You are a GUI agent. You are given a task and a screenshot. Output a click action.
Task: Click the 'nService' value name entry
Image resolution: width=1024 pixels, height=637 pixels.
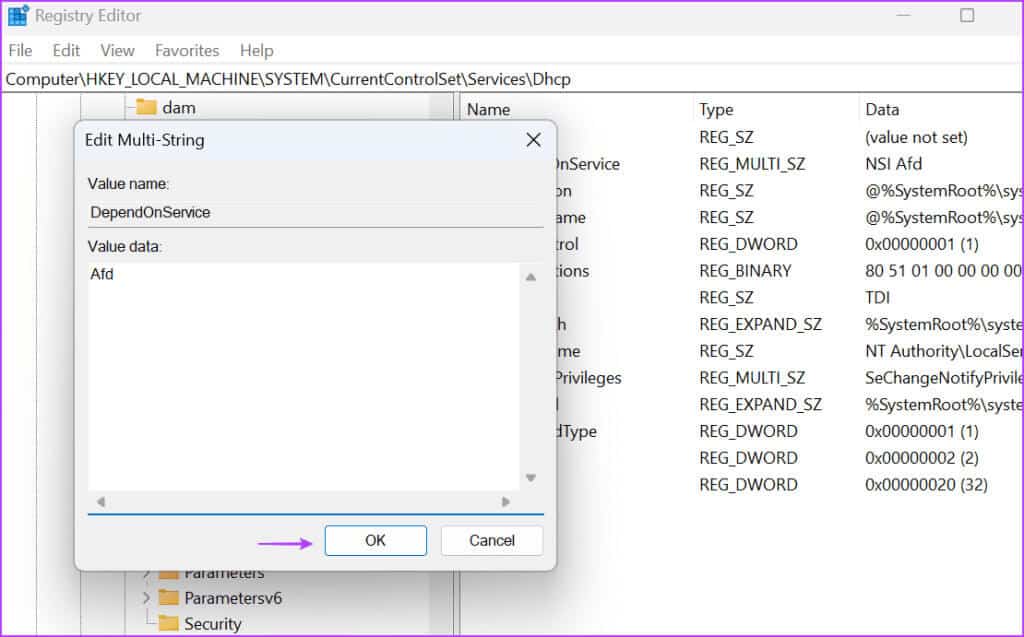(x=588, y=164)
